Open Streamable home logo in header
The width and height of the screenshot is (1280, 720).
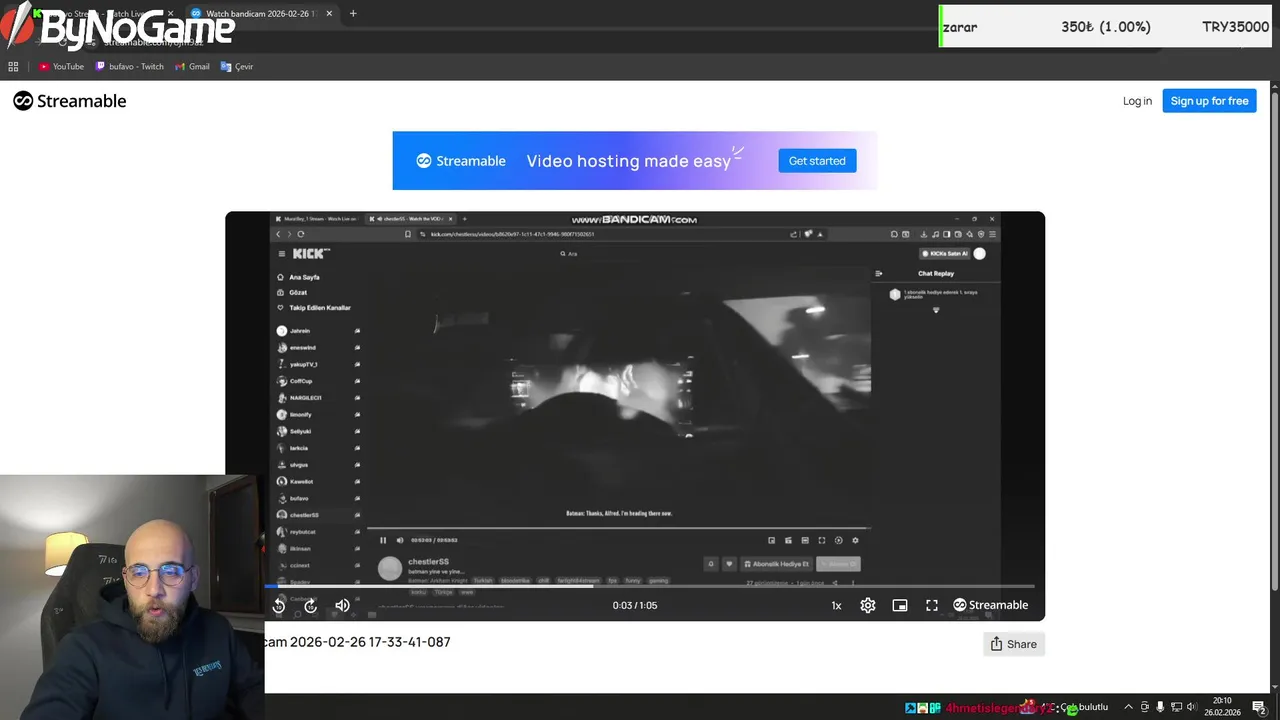click(70, 101)
